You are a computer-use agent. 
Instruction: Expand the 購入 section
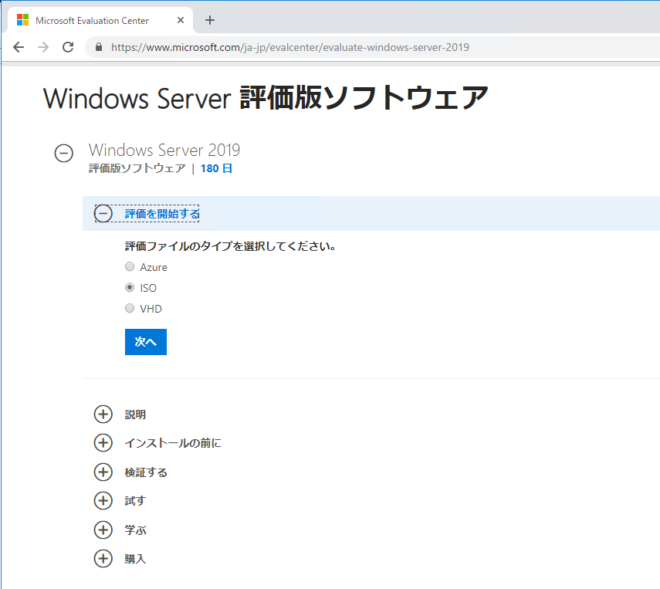coord(103,559)
